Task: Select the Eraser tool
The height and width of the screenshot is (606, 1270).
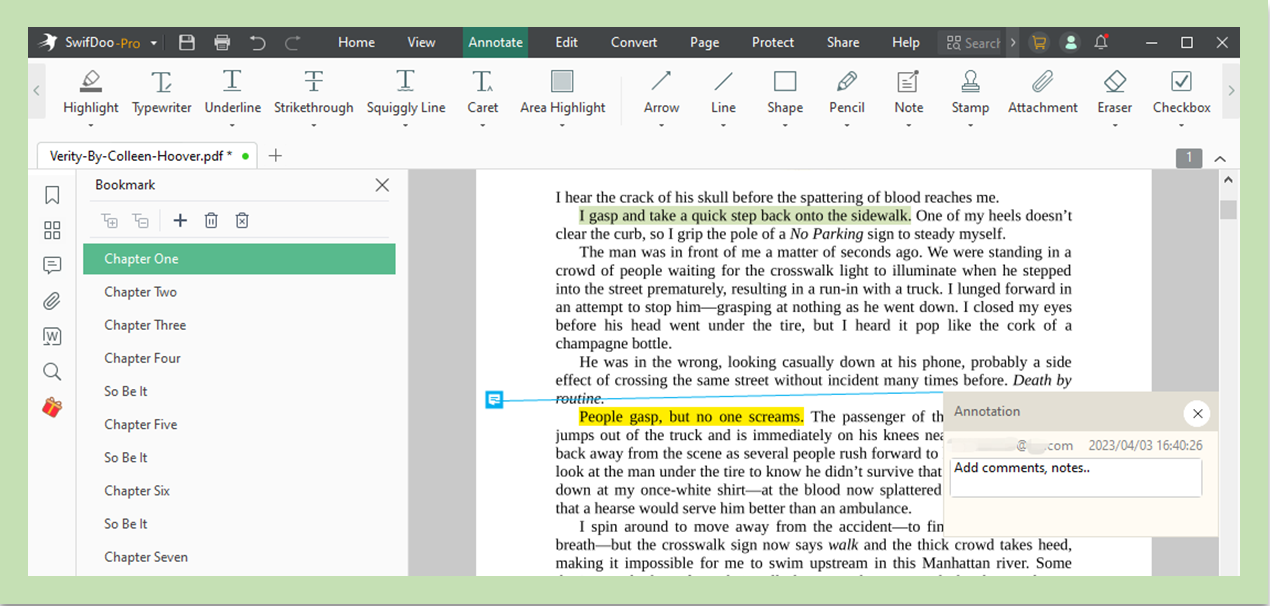Action: pos(1115,92)
